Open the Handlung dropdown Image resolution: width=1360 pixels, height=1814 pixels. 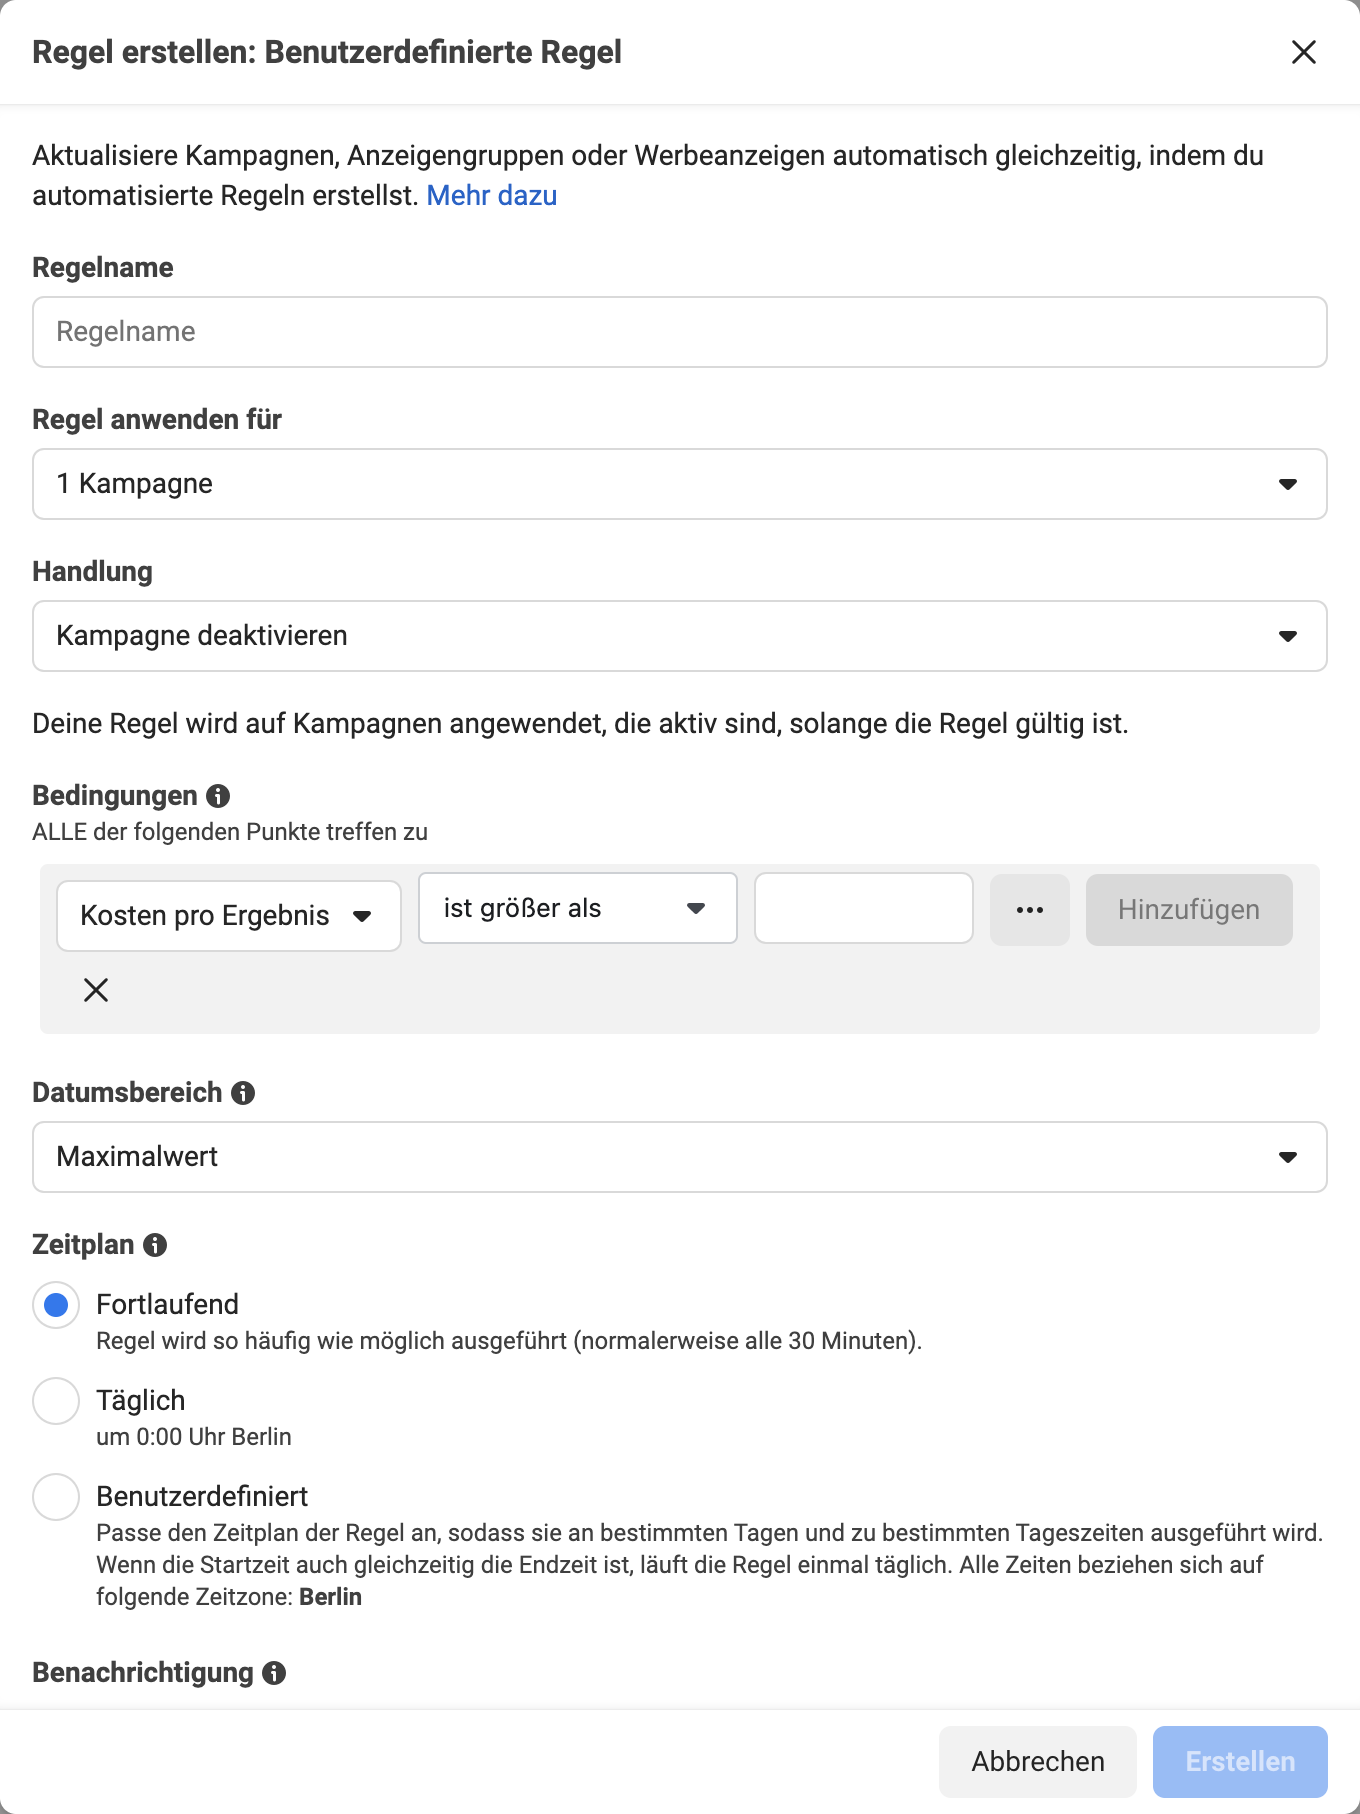click(680, 636)
